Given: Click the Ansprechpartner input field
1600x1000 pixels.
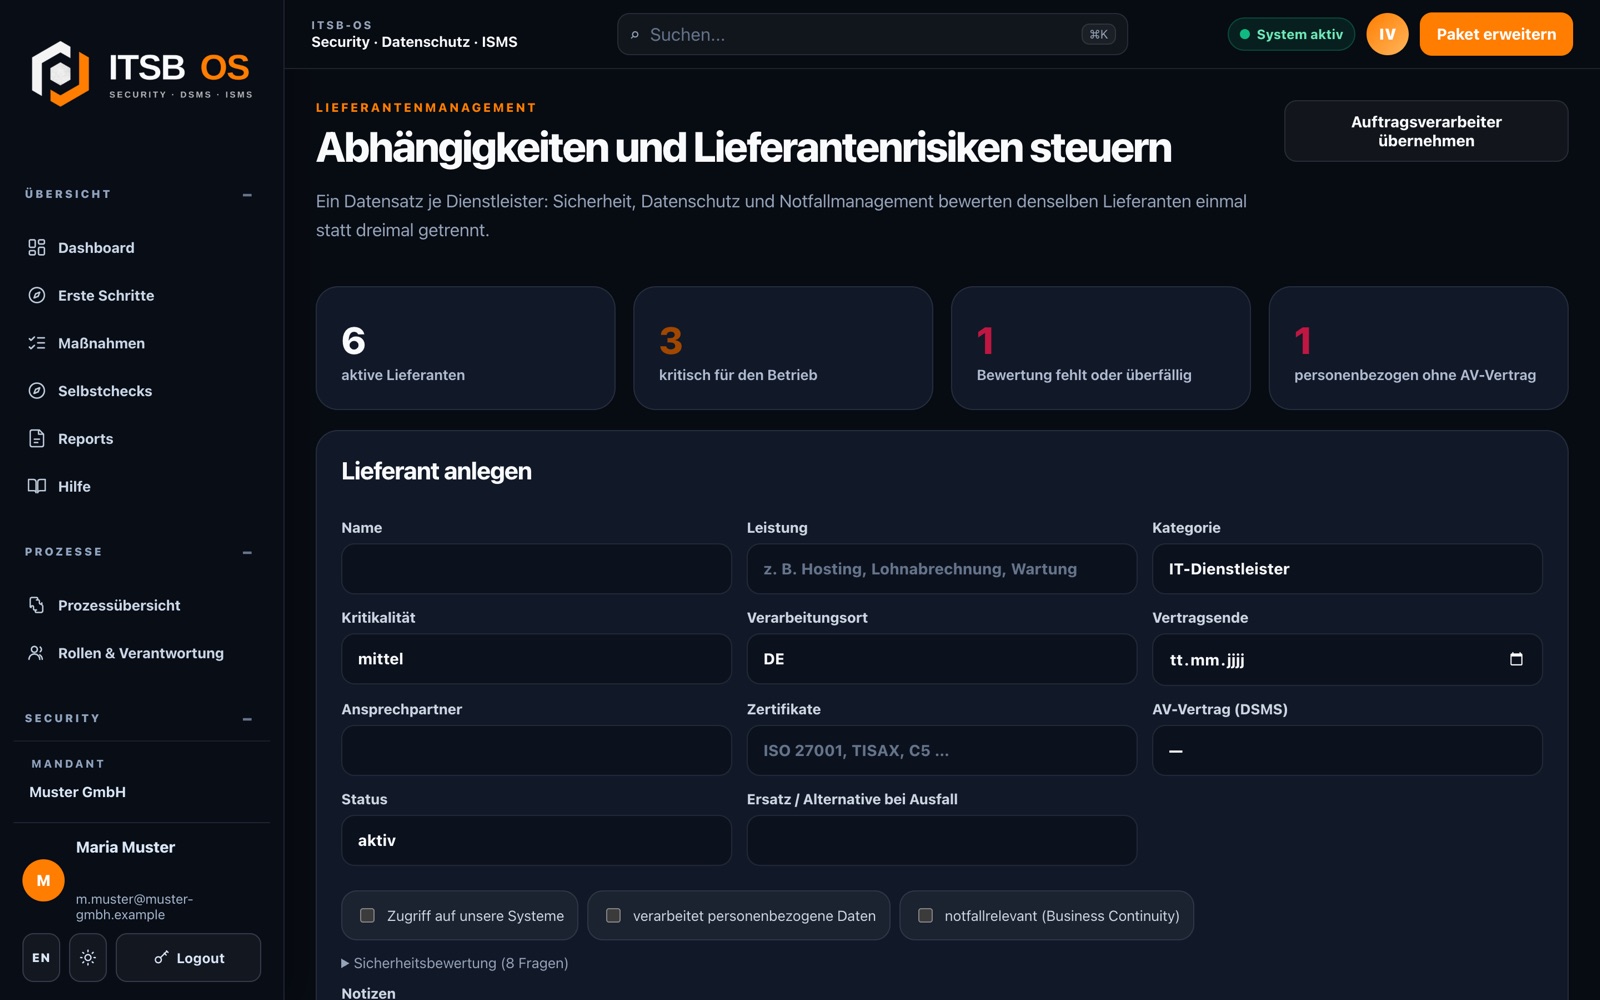Looking at the screenshot, I should (x=536, y=750).
